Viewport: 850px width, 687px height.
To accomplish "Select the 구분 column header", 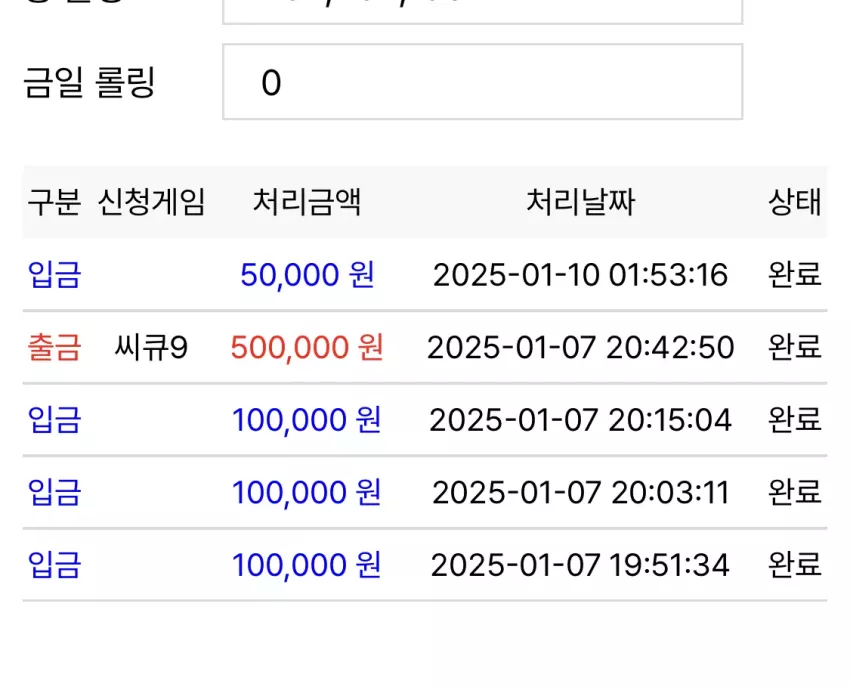I will point(54,202).
